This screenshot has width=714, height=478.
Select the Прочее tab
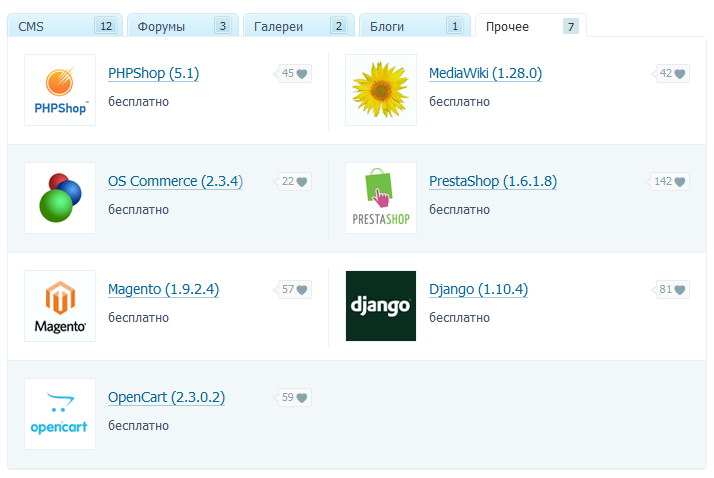tap(531, 26)
